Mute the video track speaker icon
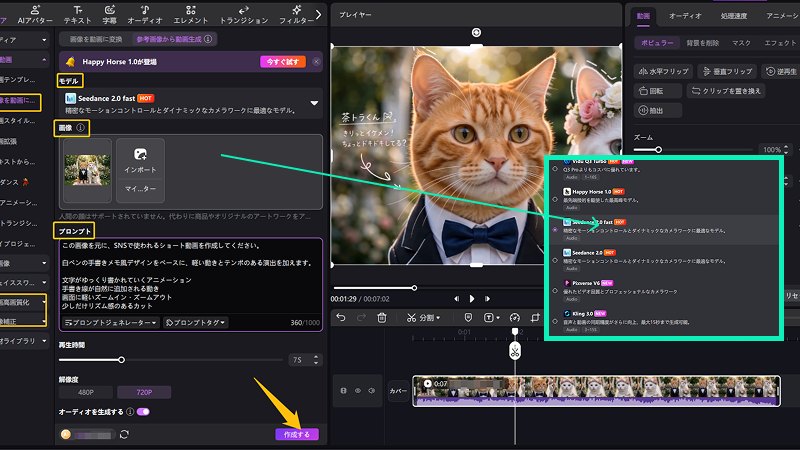The width and height of the screenshot is (800, 450). [372, 391]
